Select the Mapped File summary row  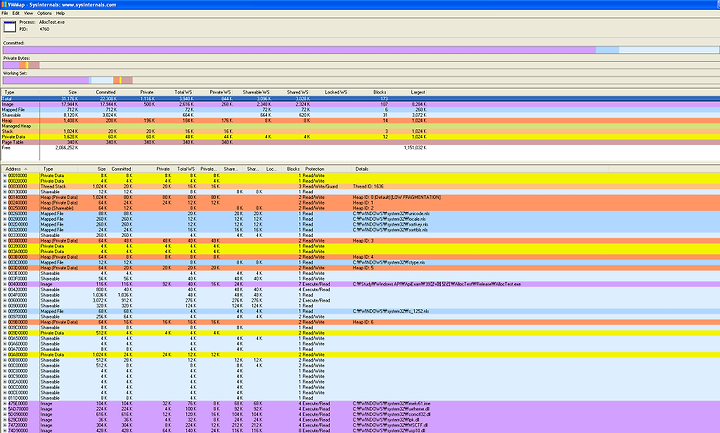click(x=360, y=110)
